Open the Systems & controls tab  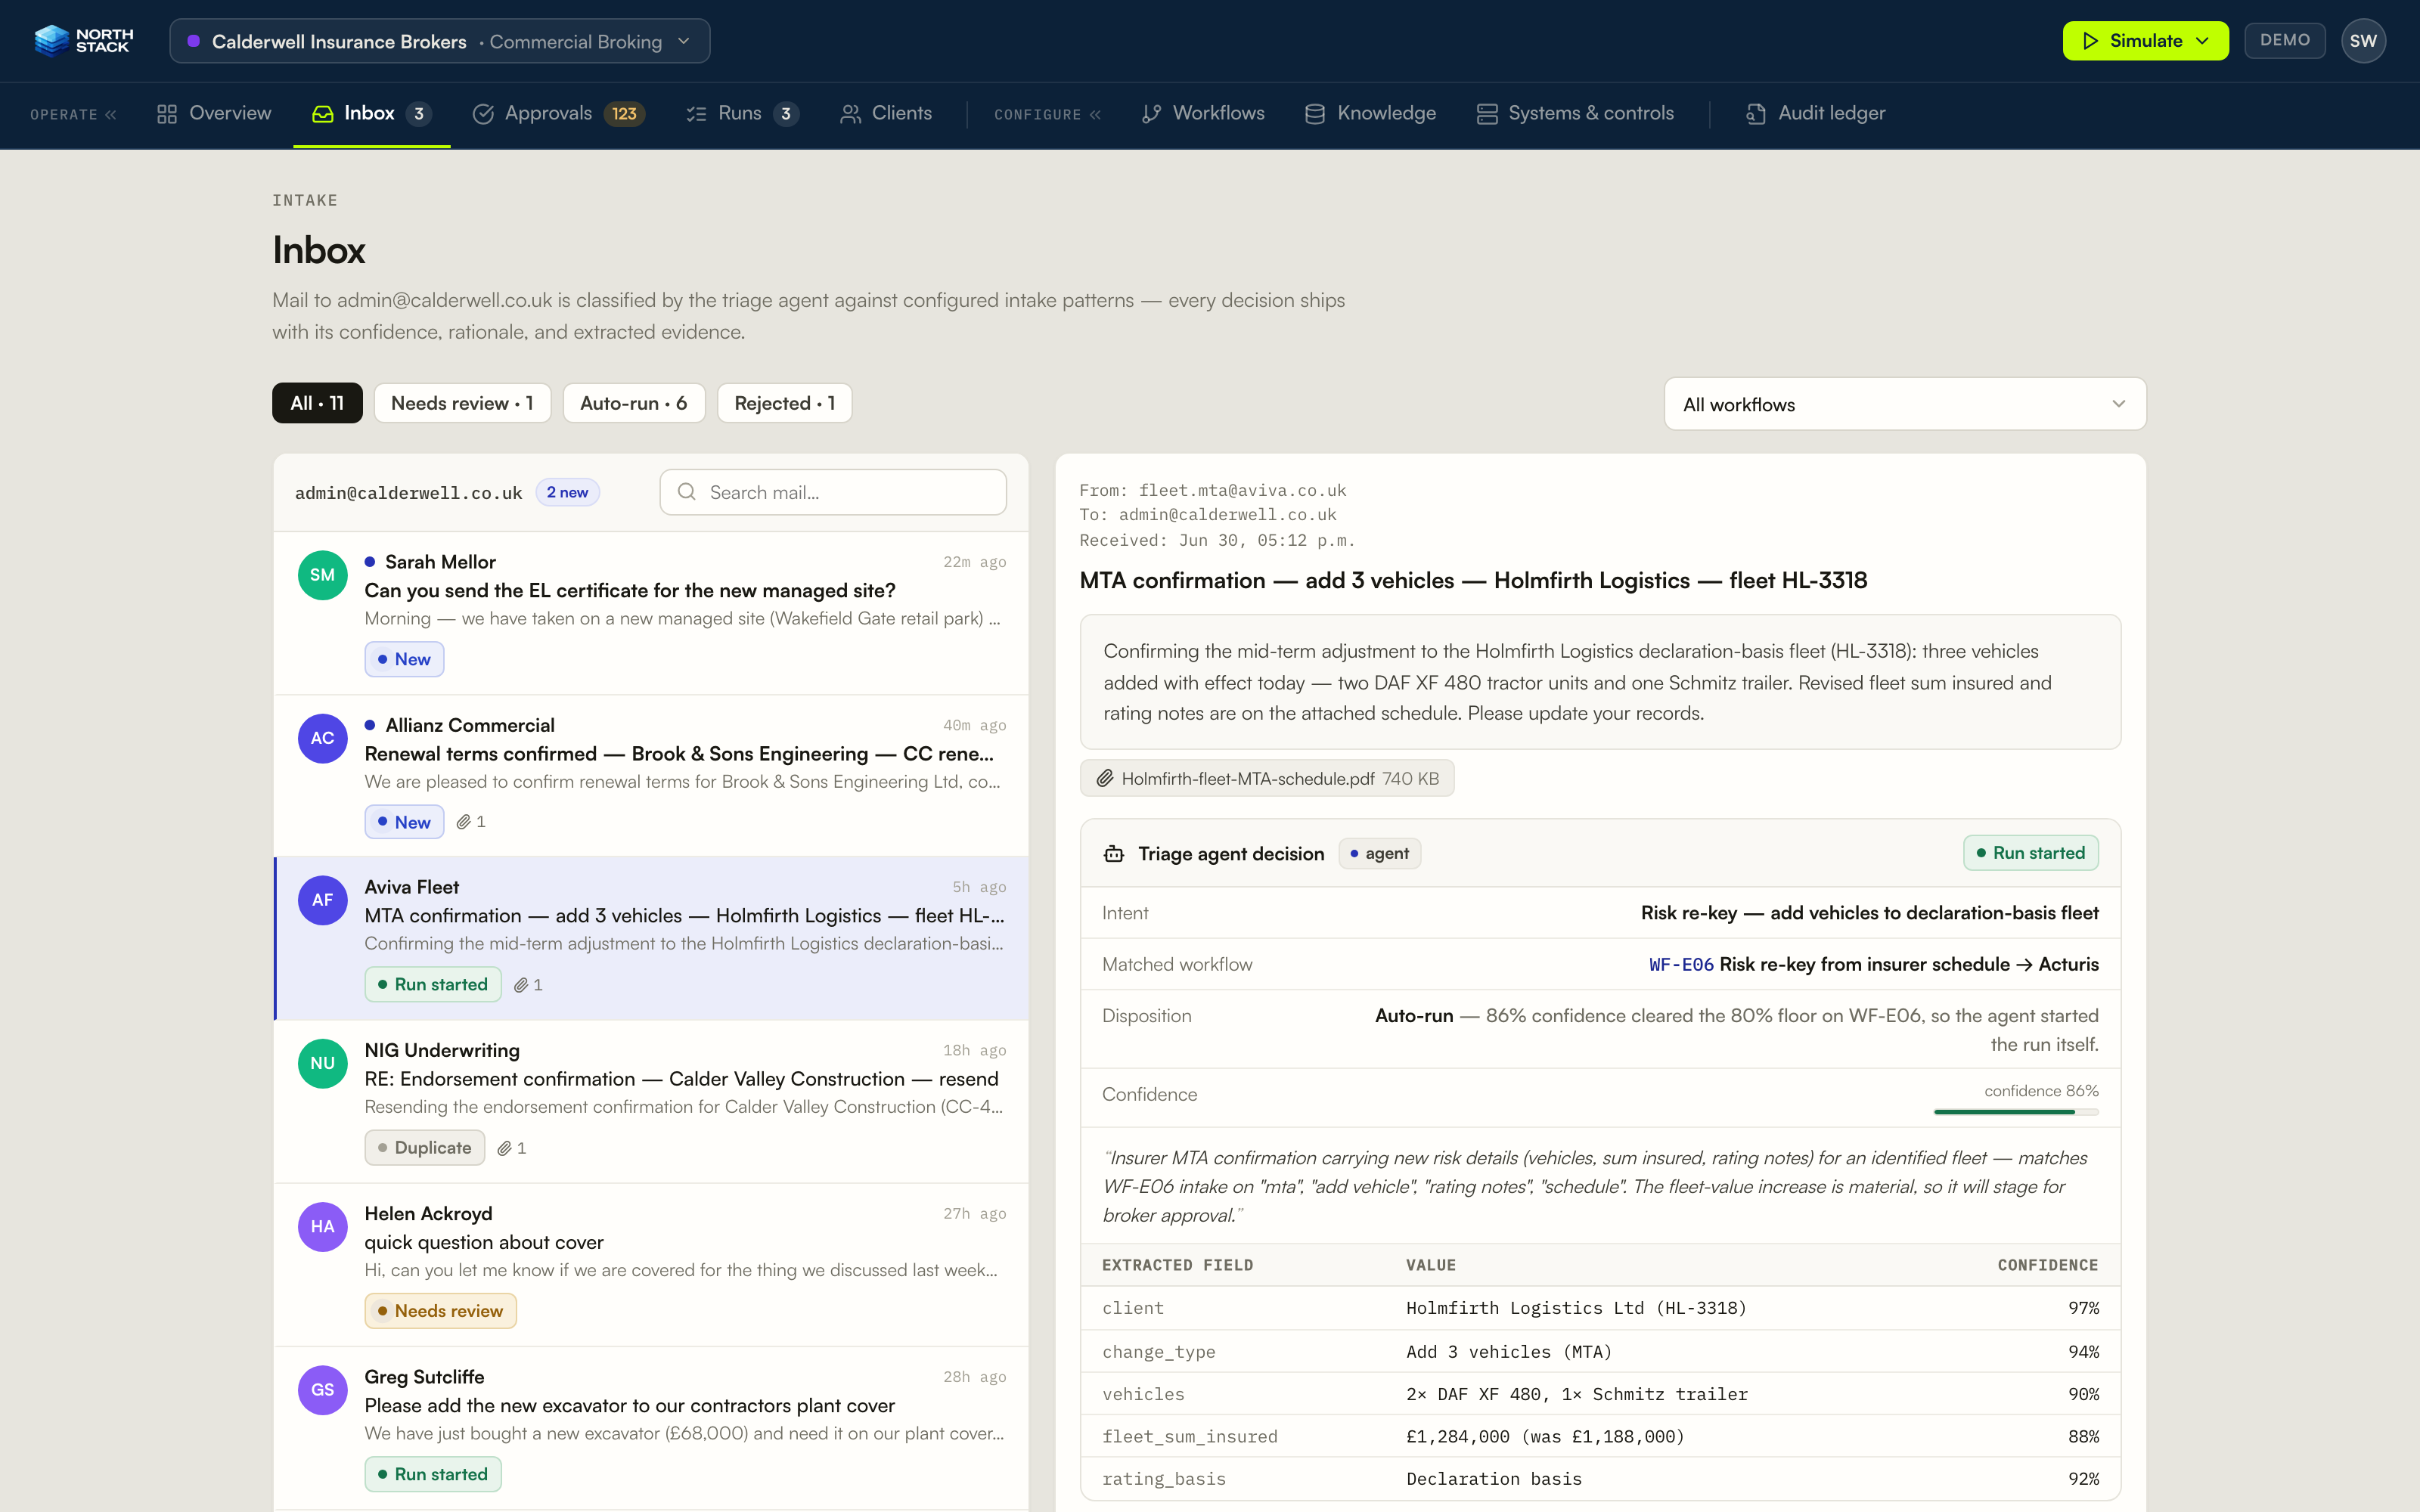click(1575, 114)
